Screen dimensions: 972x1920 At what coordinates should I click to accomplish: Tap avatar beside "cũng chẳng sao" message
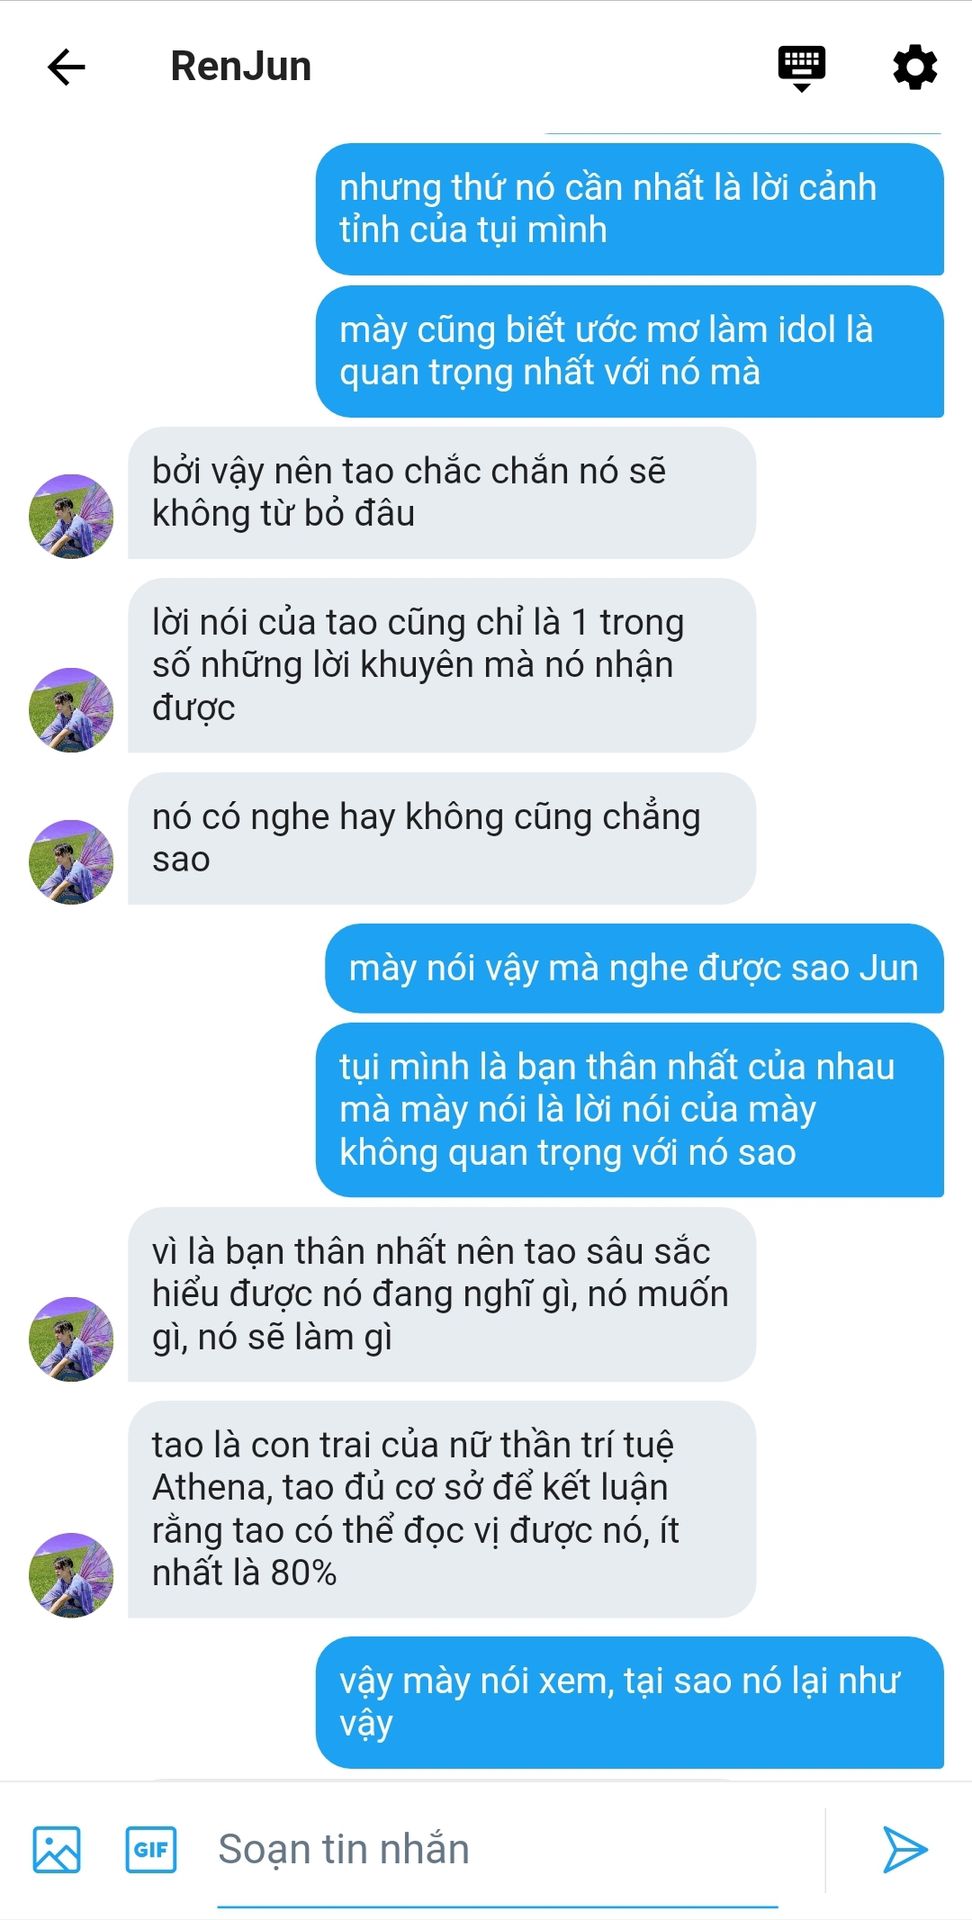pos(71,862)
